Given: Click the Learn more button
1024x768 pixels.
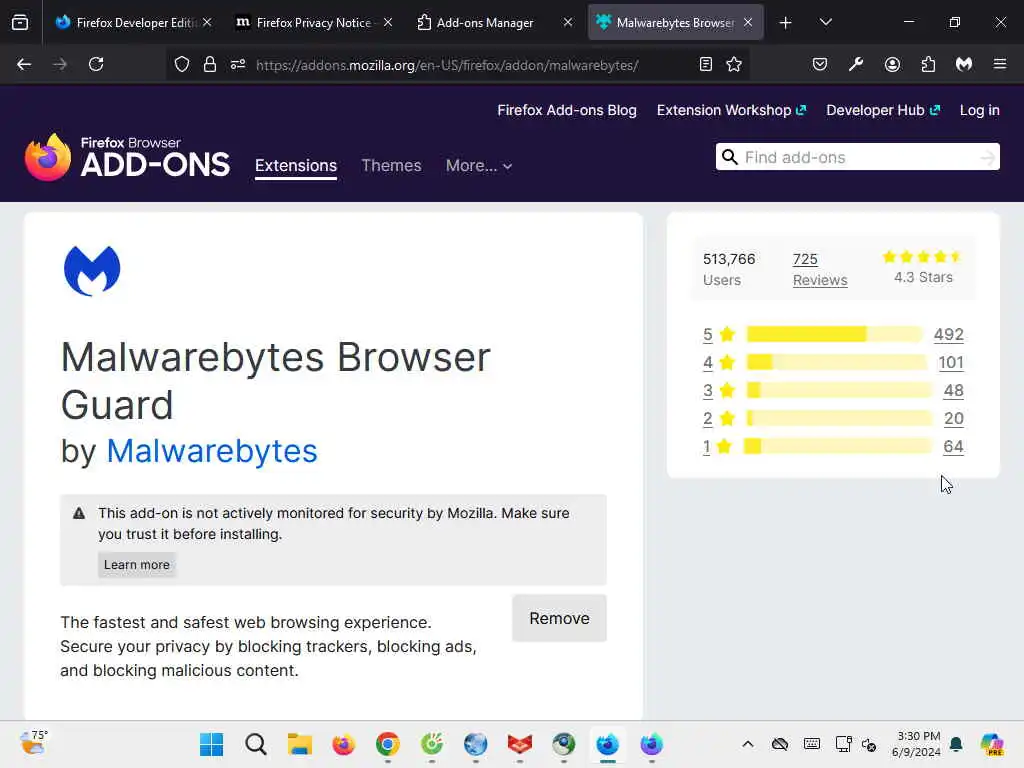Looking at the screenshot, I should pos(136,565).
